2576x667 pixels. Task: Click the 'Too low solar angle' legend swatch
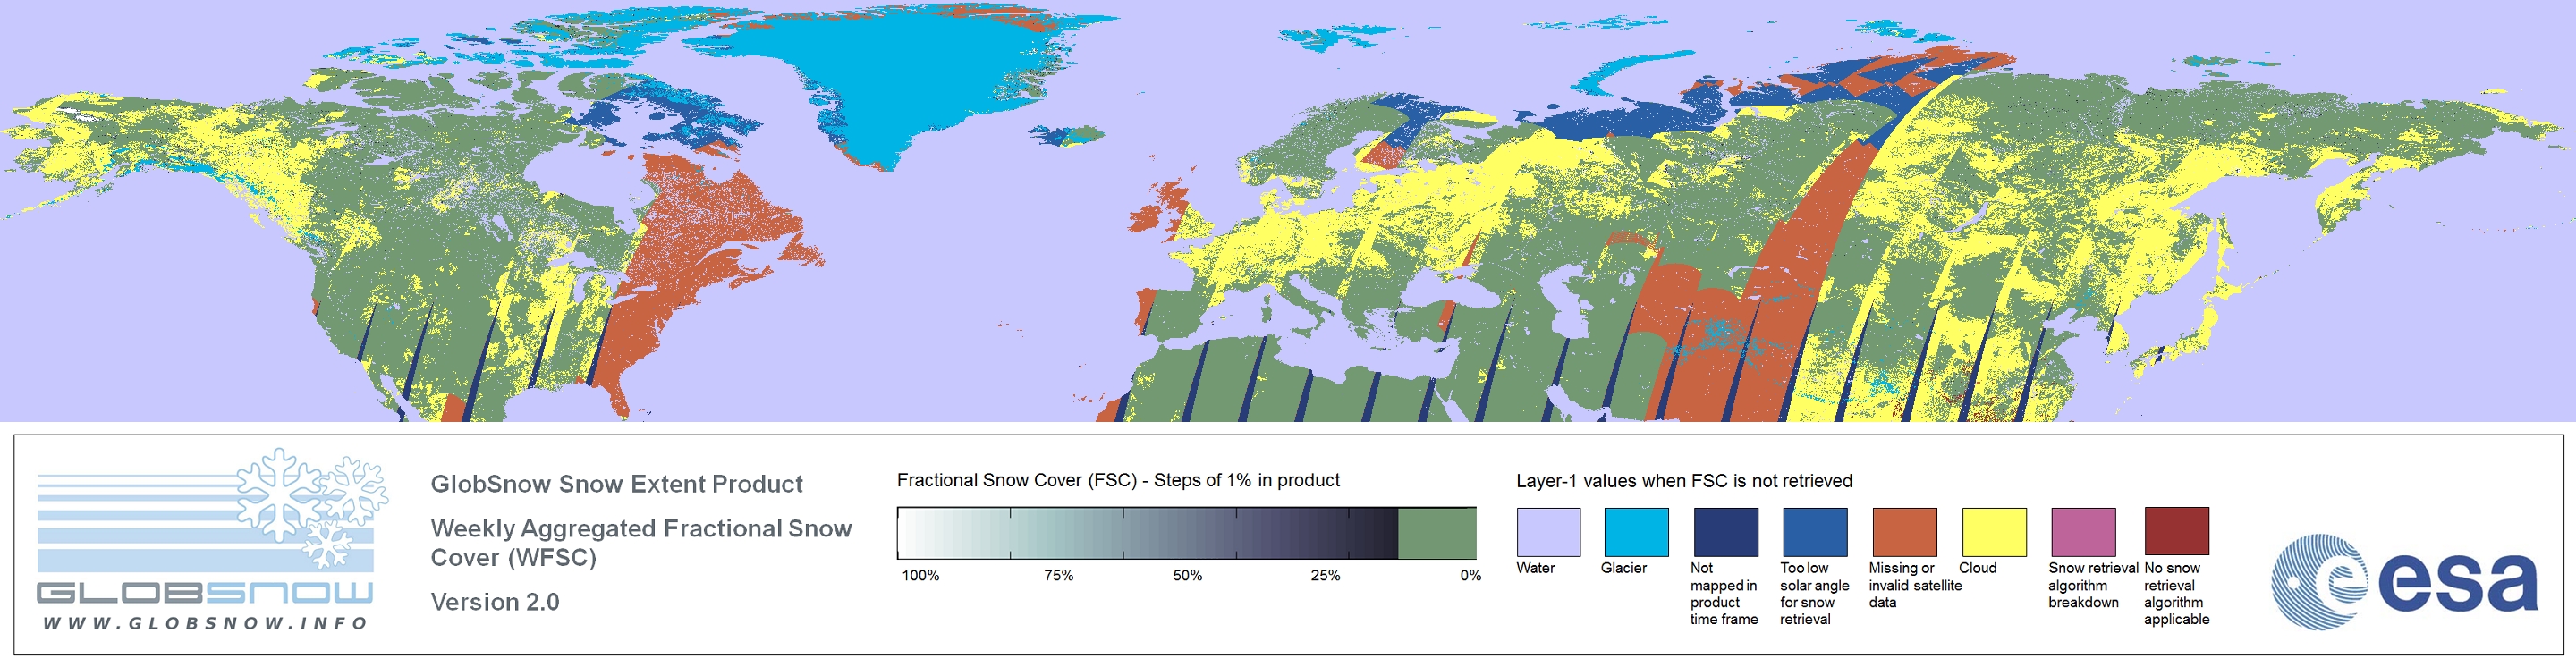click(x=1814, y=532)
